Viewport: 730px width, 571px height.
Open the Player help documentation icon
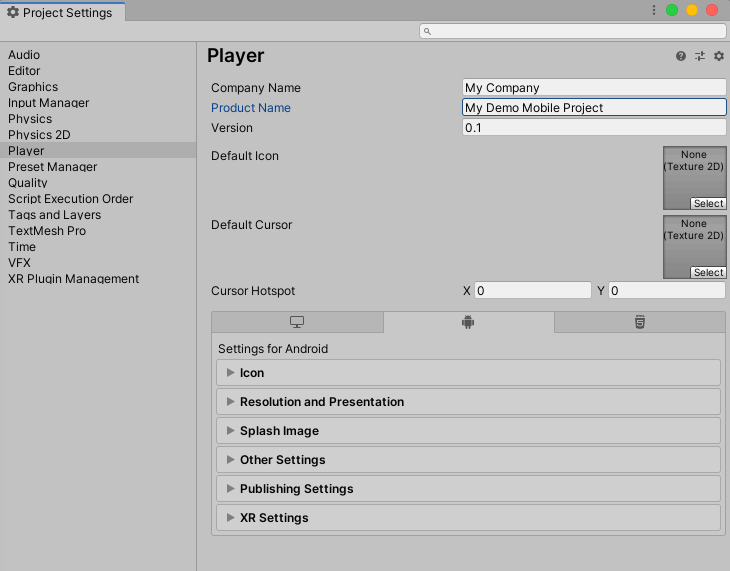tap(681, 57)
